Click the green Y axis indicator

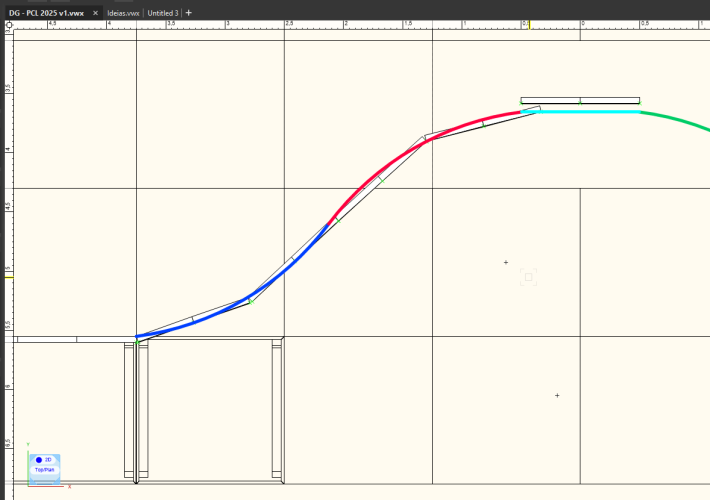(29, 447)
